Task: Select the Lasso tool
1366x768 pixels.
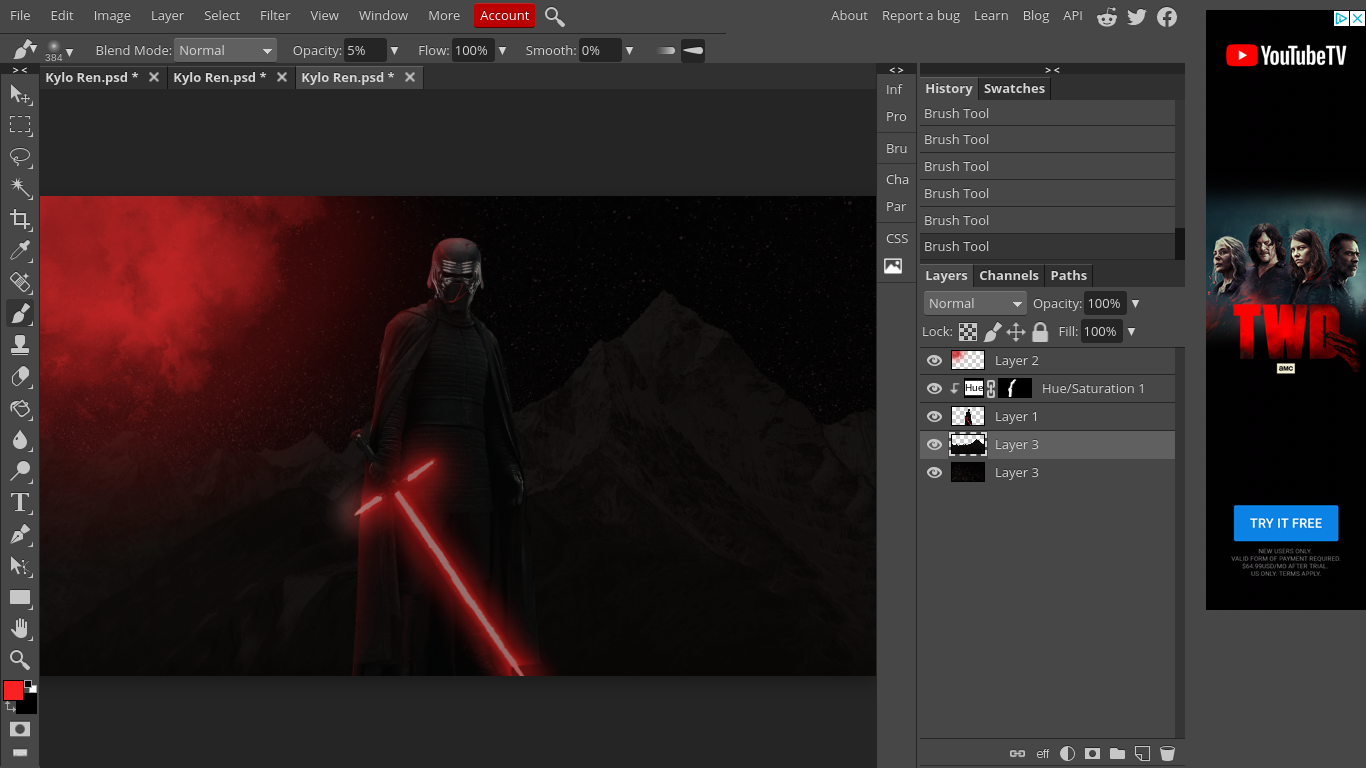Action: [19, 157]
